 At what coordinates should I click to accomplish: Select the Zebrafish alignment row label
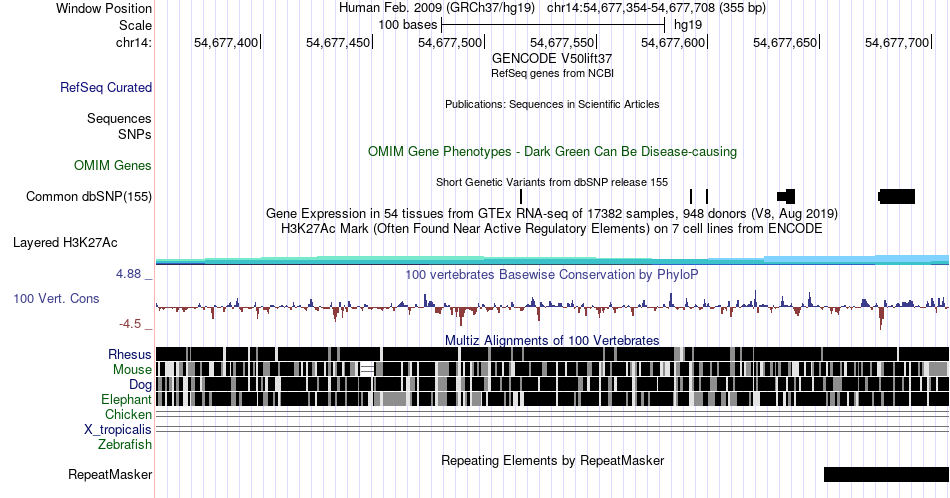(x=125, y=445)
